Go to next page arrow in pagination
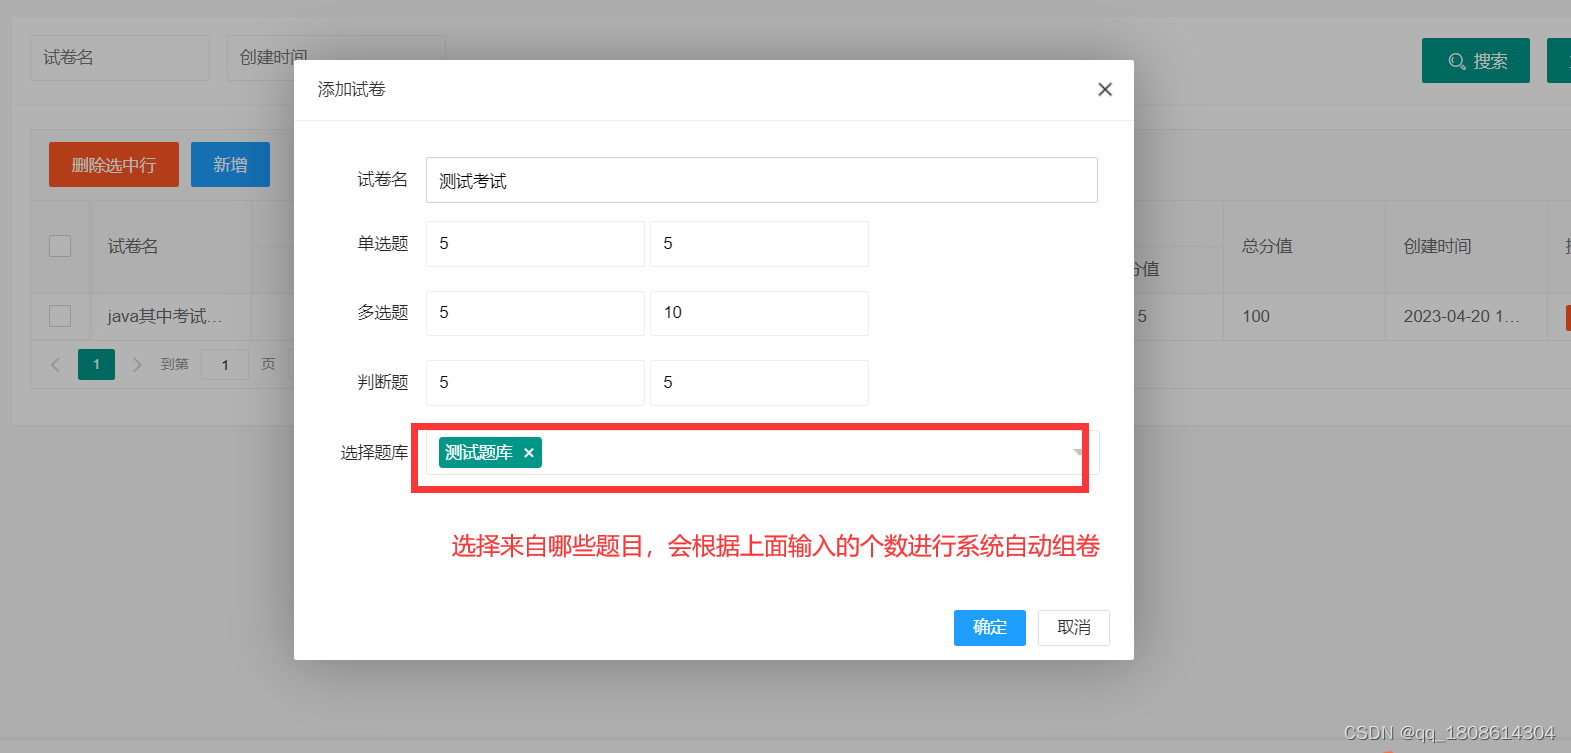The width and height of the screenshot is (1571, 753). pos(137,364)
